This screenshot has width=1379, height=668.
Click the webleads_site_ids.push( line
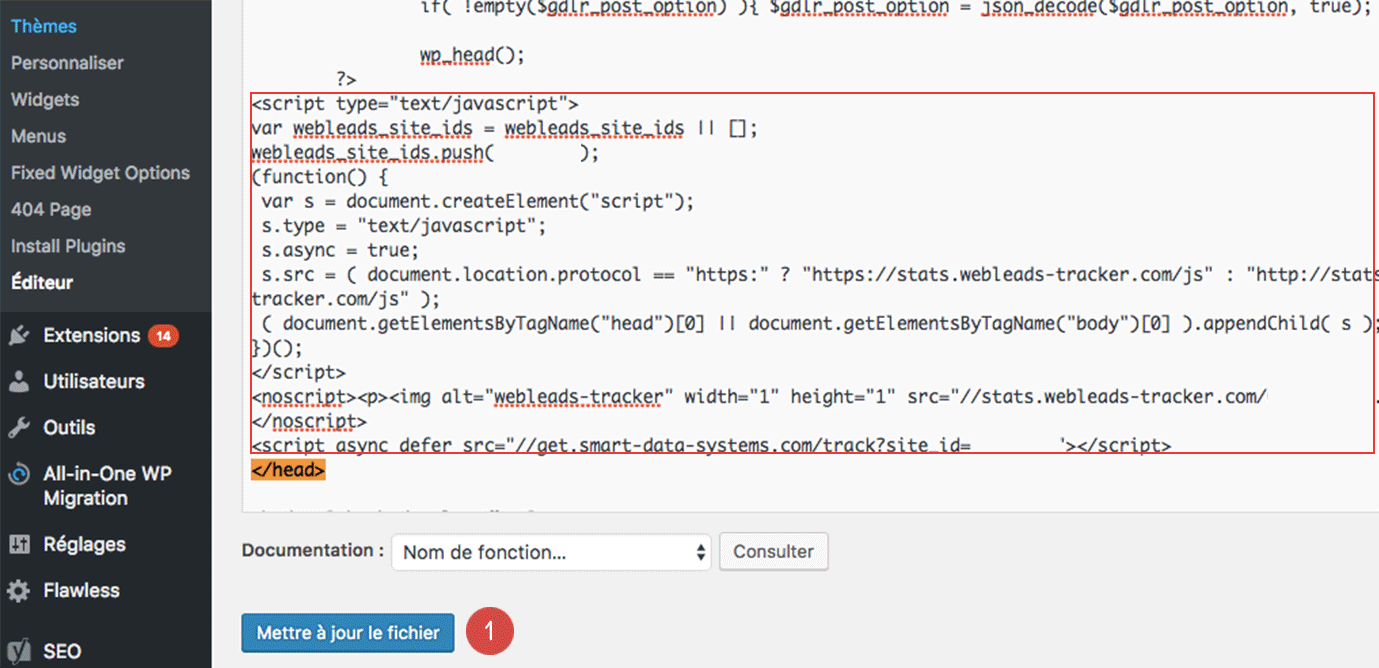coord(425,153)
